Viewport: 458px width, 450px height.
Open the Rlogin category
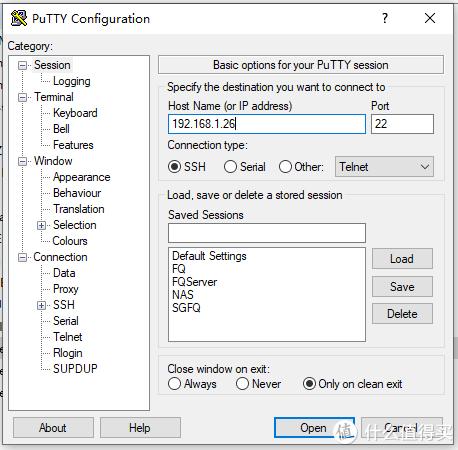coord(68,353)
